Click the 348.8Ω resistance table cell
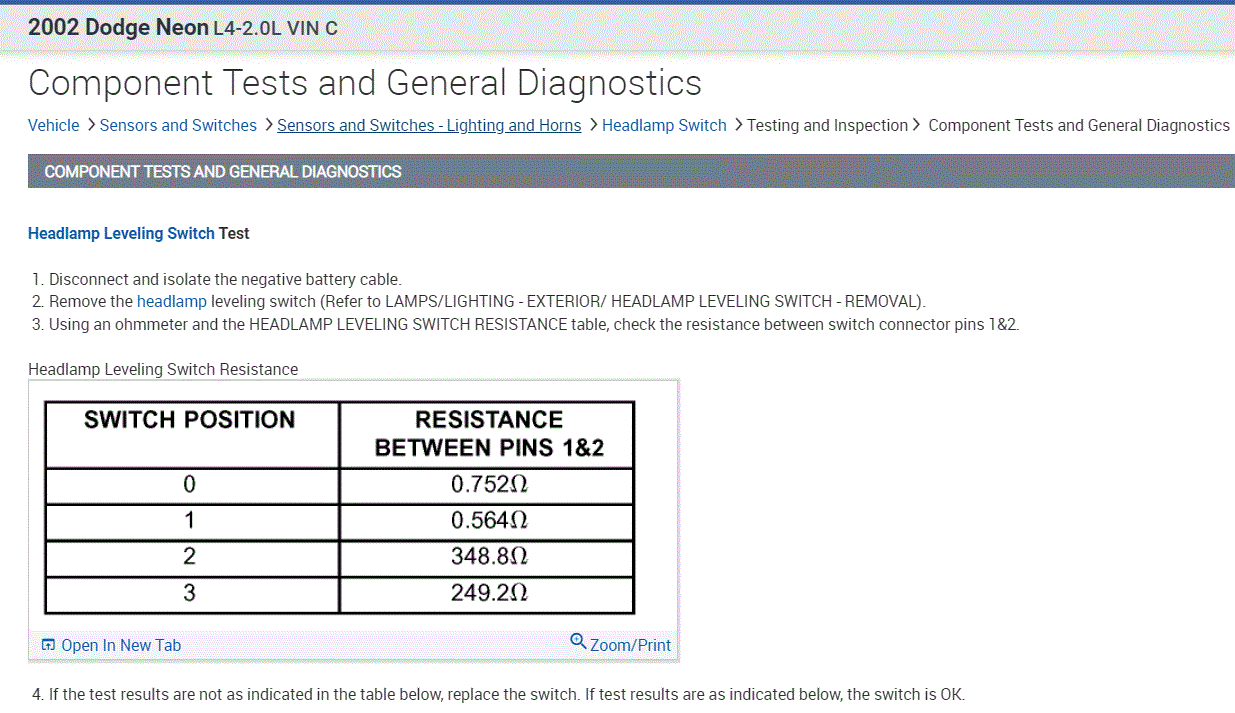This screenshot has height=713, width=1235. 488,557
